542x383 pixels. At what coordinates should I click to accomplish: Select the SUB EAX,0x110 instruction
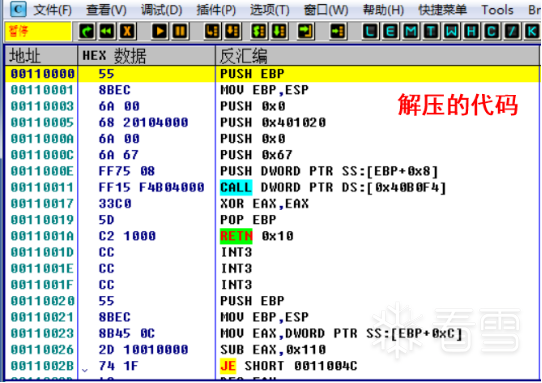coord(273,350)
